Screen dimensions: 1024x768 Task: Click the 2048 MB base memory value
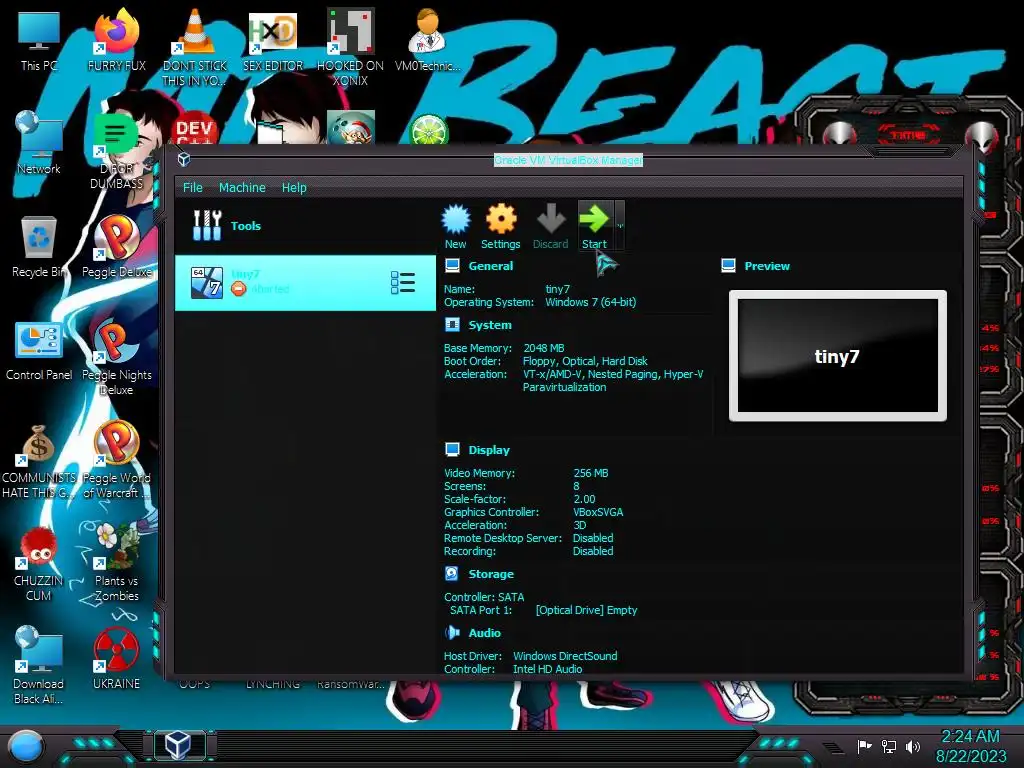543,348
